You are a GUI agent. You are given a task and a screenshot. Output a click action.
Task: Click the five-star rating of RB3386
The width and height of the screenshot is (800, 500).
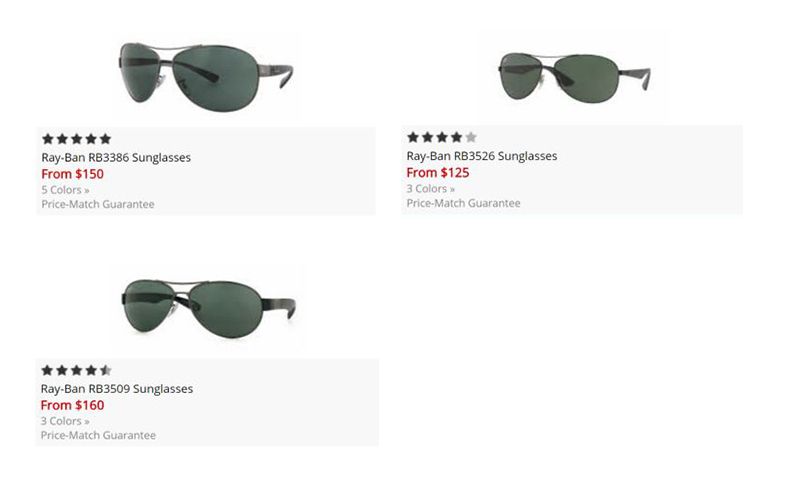coord(77,139)
